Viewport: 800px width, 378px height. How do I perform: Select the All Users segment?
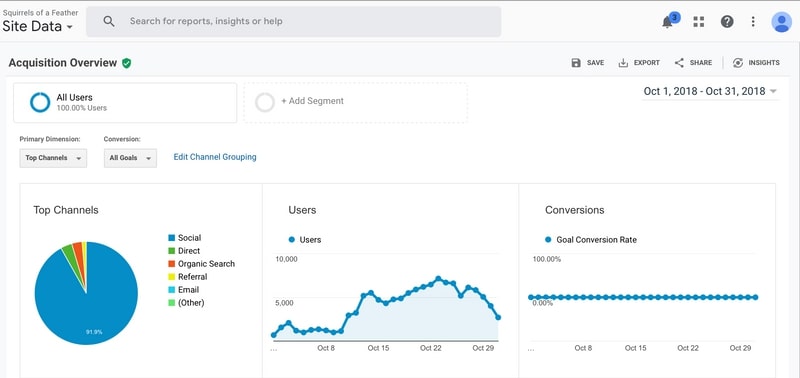coord(125,103)
